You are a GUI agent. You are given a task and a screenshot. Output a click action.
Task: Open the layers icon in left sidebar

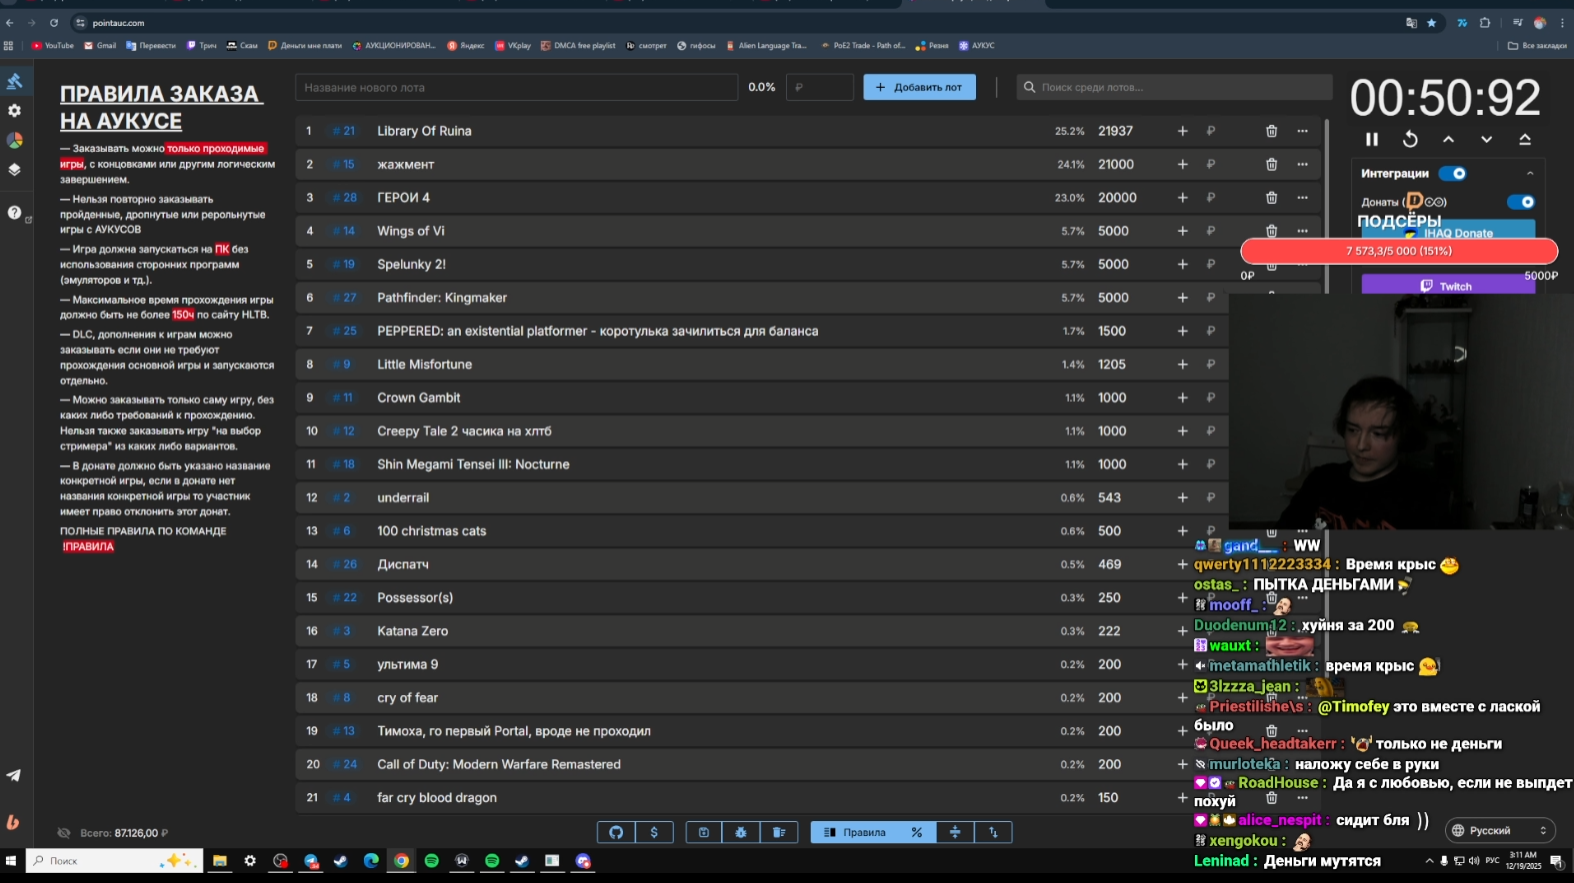coord(14,170)
